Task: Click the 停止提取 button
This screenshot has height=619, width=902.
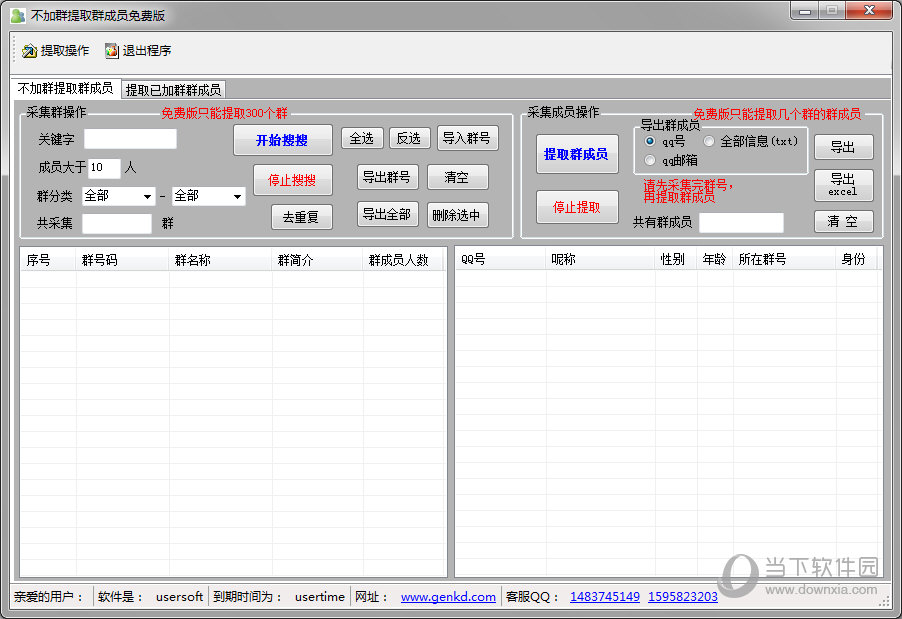Action: pyautogui.click(x=576, y=207)
